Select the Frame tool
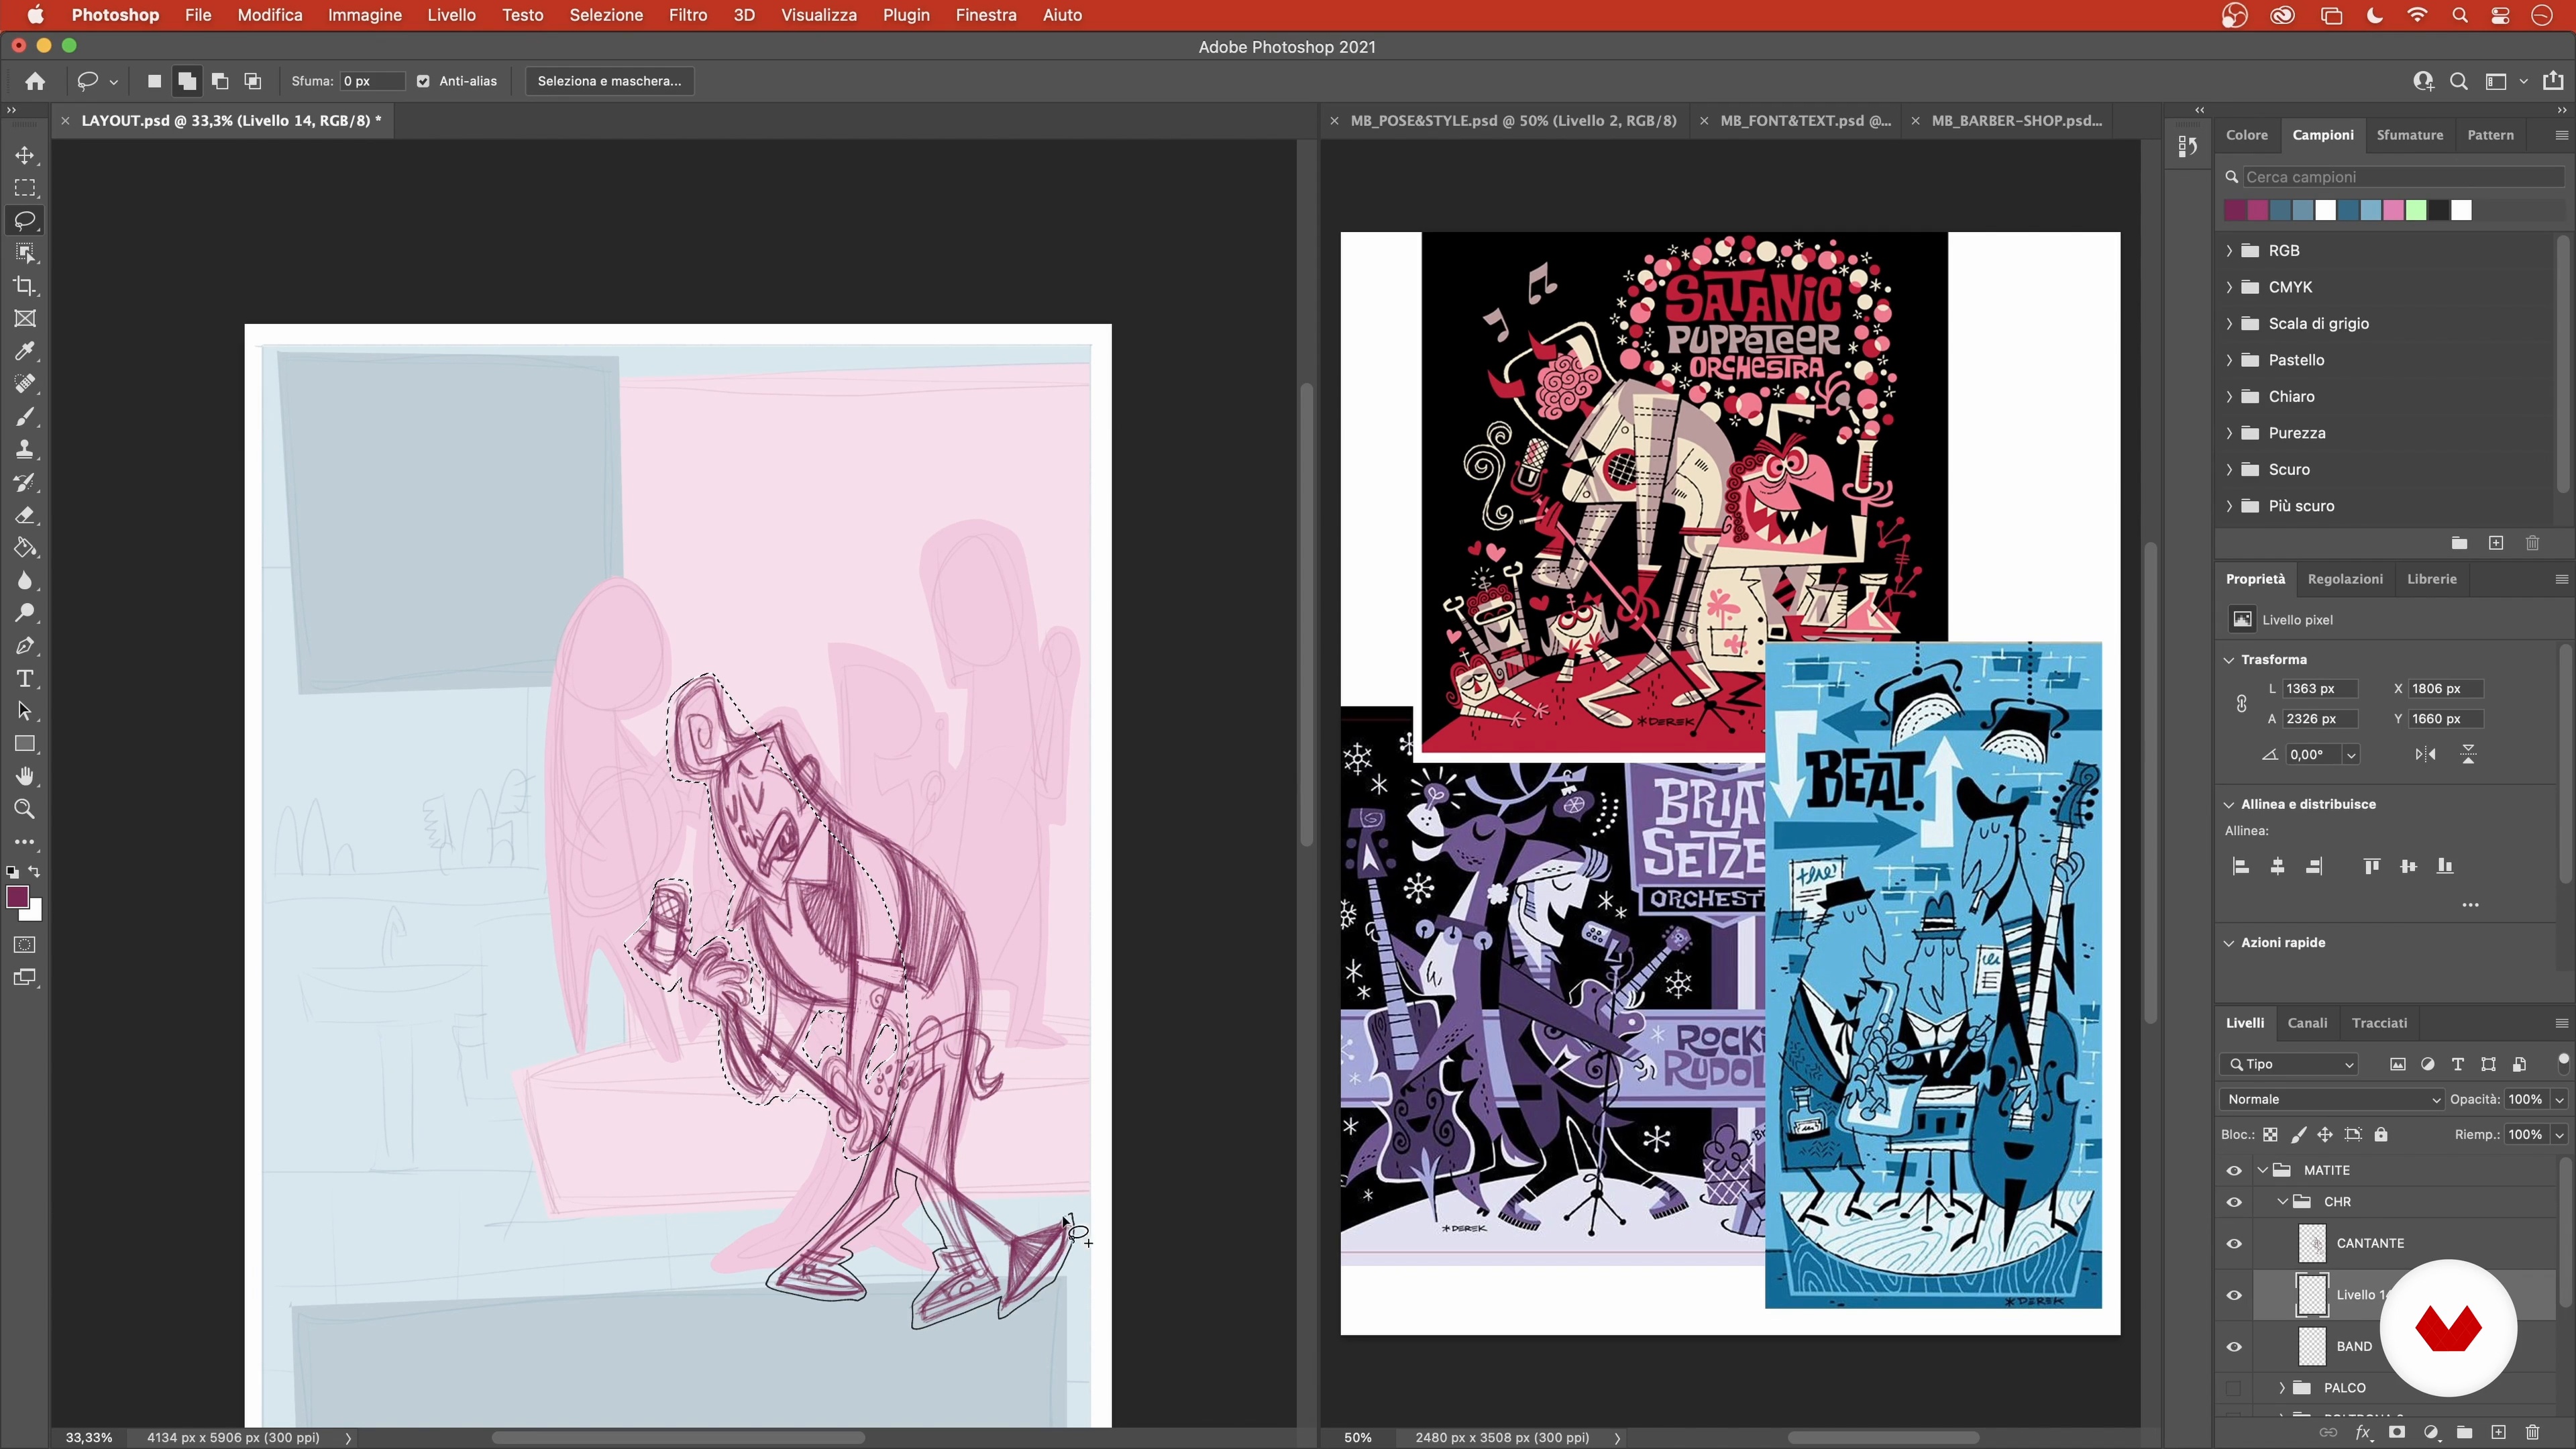The height and width of the screenshot is (1449, 2576). (x=25, y=319)
